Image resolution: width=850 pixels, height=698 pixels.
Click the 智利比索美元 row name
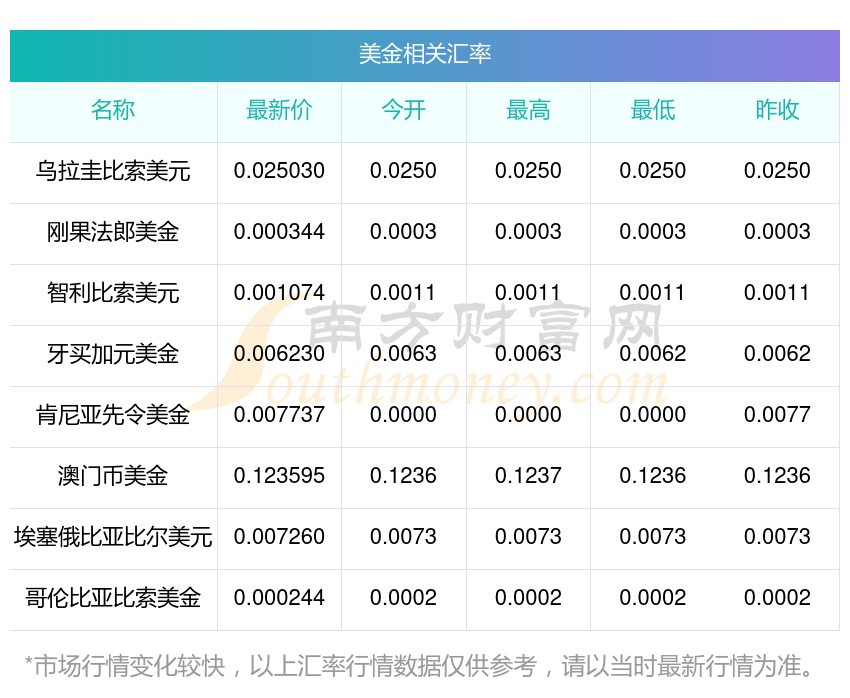[x=113, y=293]
